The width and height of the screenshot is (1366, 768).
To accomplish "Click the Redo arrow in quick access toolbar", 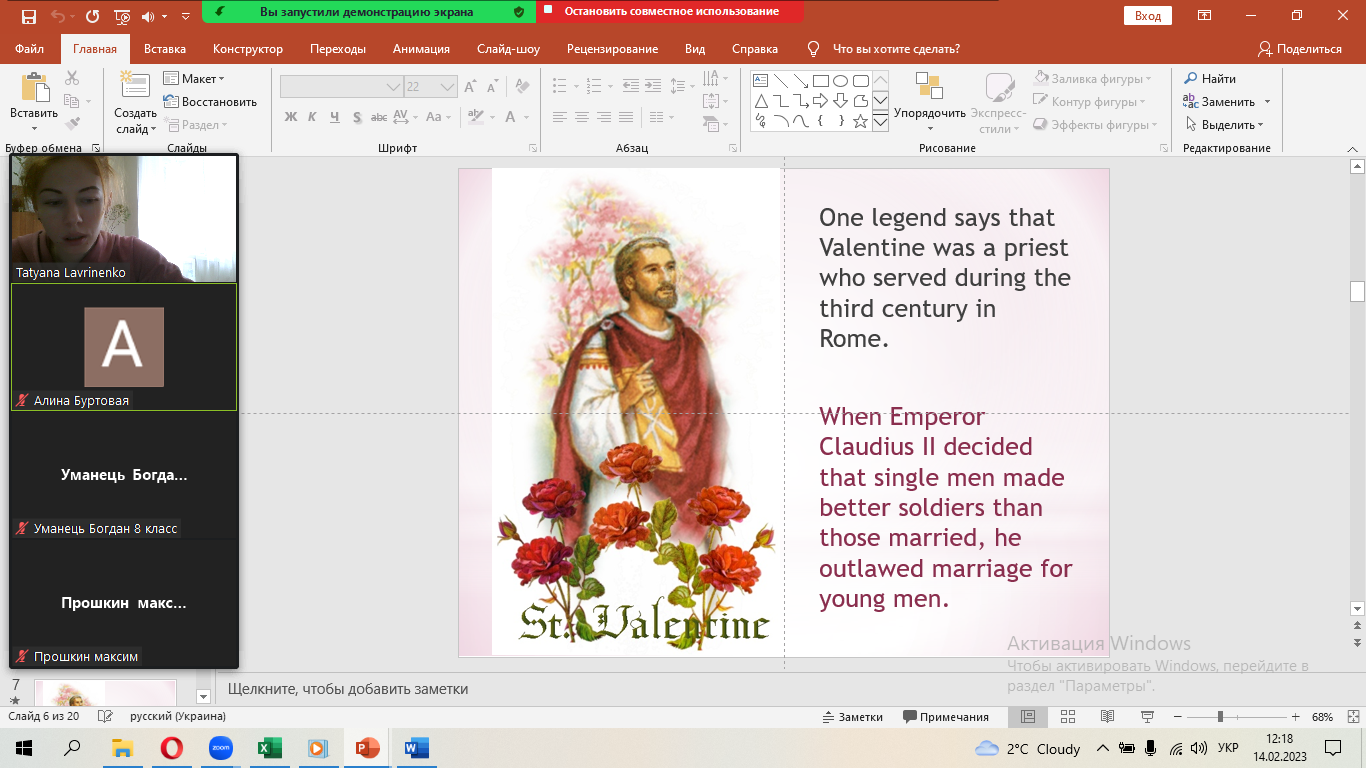I will tap(92, 16).
